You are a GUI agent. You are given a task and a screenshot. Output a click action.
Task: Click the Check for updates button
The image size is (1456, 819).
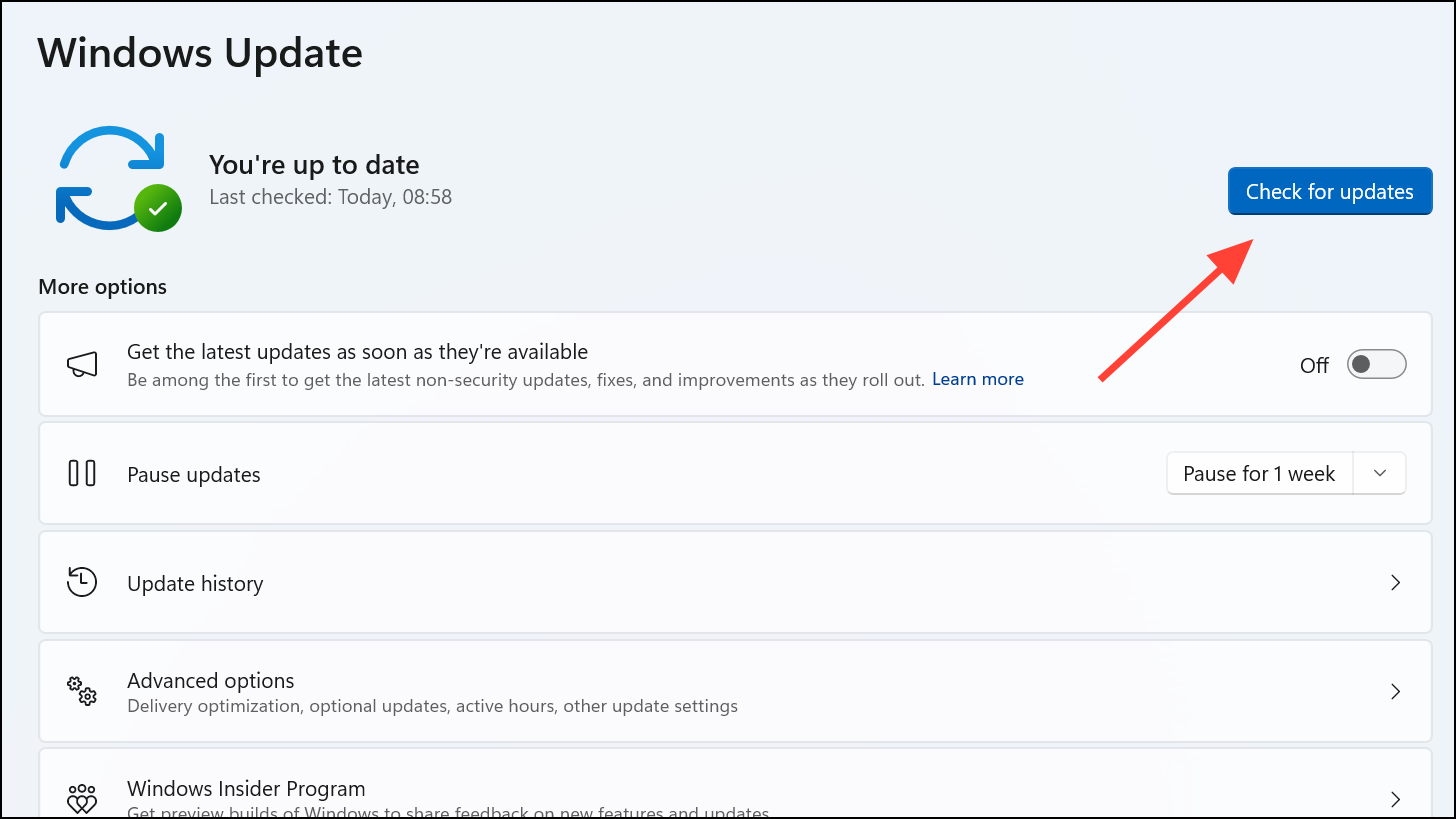[1330, 191]
